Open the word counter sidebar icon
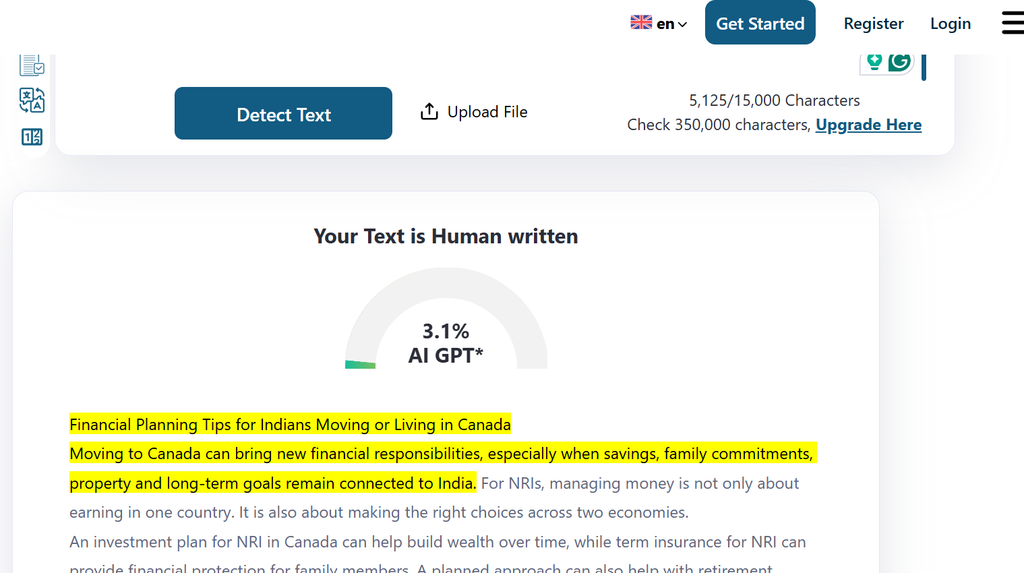1024x573 pixels. (x=31, y=137)
